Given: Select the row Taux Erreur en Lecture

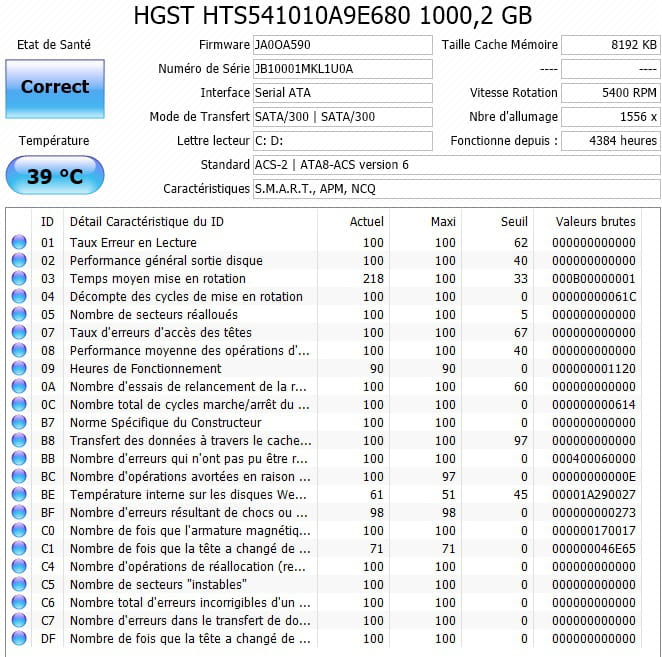Looking at the screenshot, I should pos(324,242).
